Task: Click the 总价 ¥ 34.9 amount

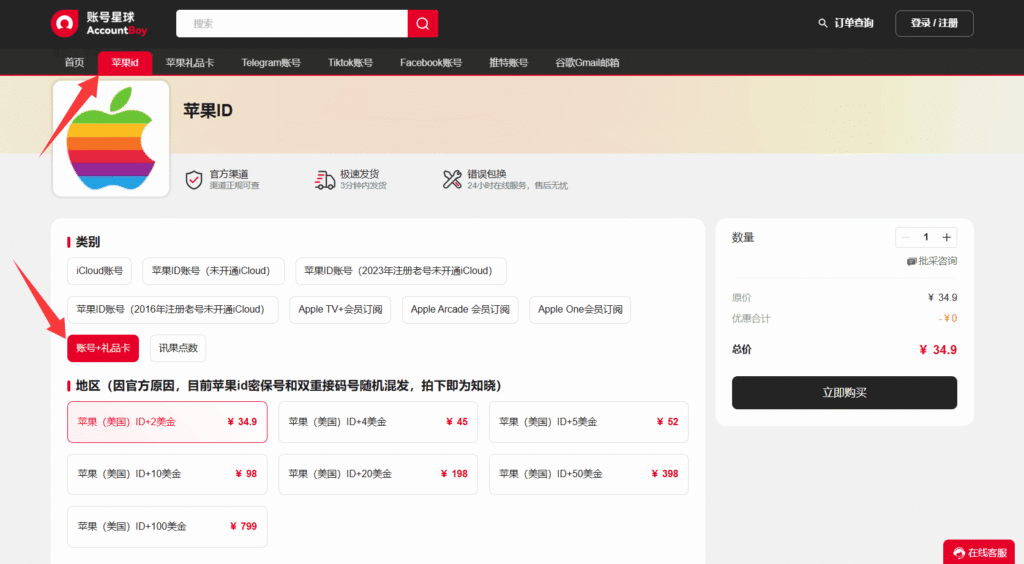Action: pos(938,350)
